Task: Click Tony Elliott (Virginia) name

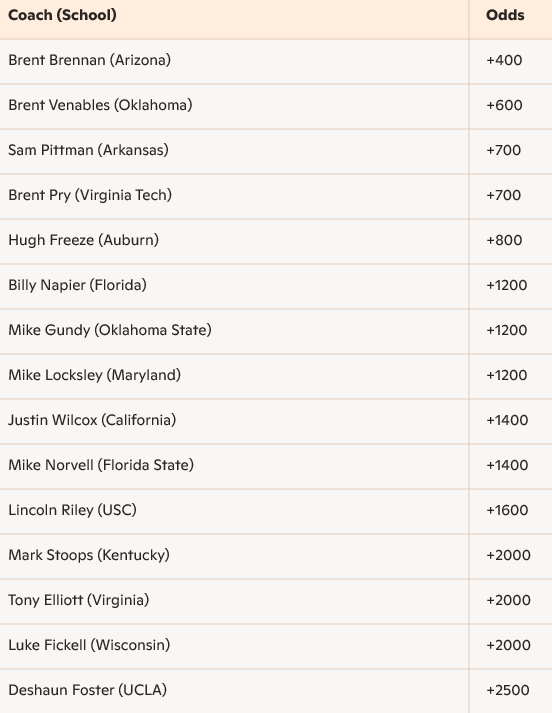Action: click(x=79, y=600)
